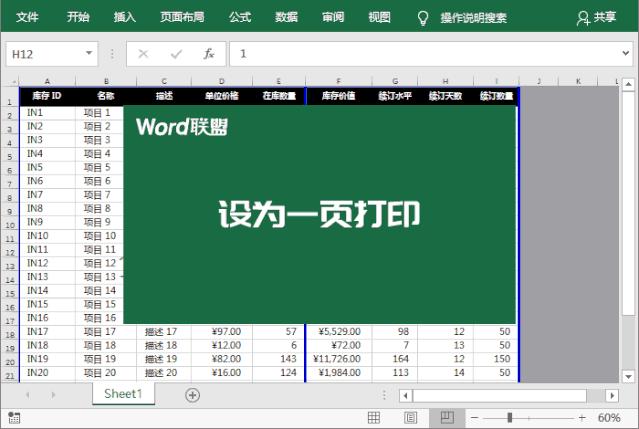639x429 pixels.
Task: Click the 库存价值 header cell
Action: 339,96
